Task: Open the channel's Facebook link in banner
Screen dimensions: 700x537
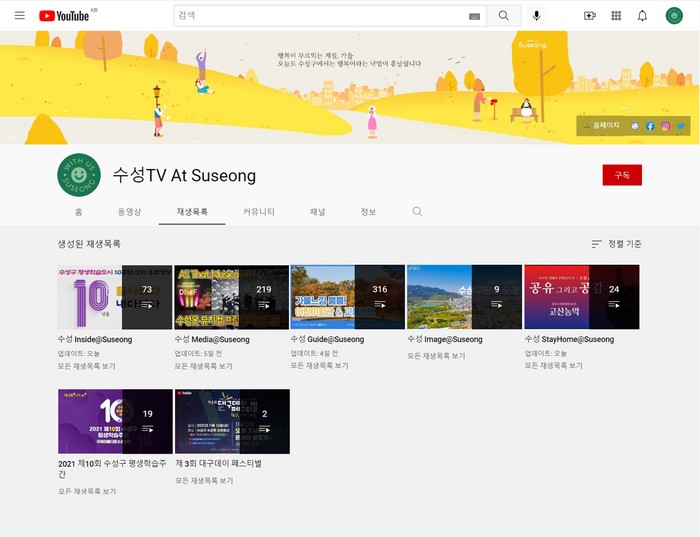Action: pyautogui.click(x=650, y=126)
